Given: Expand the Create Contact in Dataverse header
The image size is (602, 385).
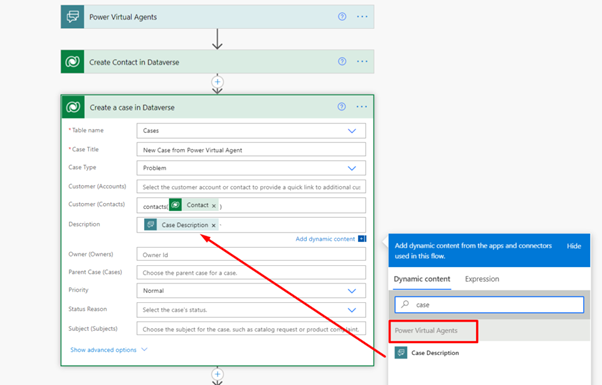Looking at the screenshot, I should [x=217, y=61].
